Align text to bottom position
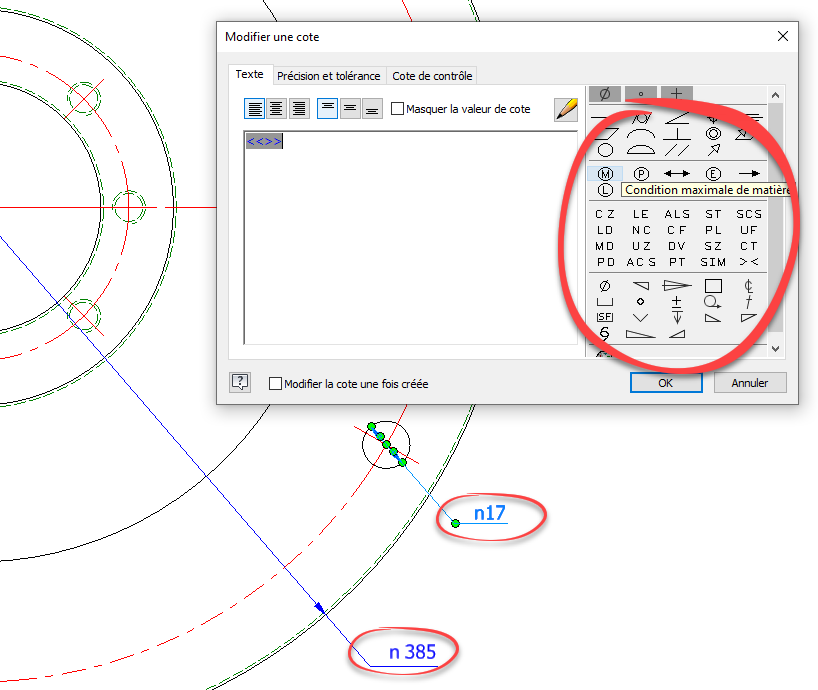The height and width of the screenshot is (690, 818). 372,109
